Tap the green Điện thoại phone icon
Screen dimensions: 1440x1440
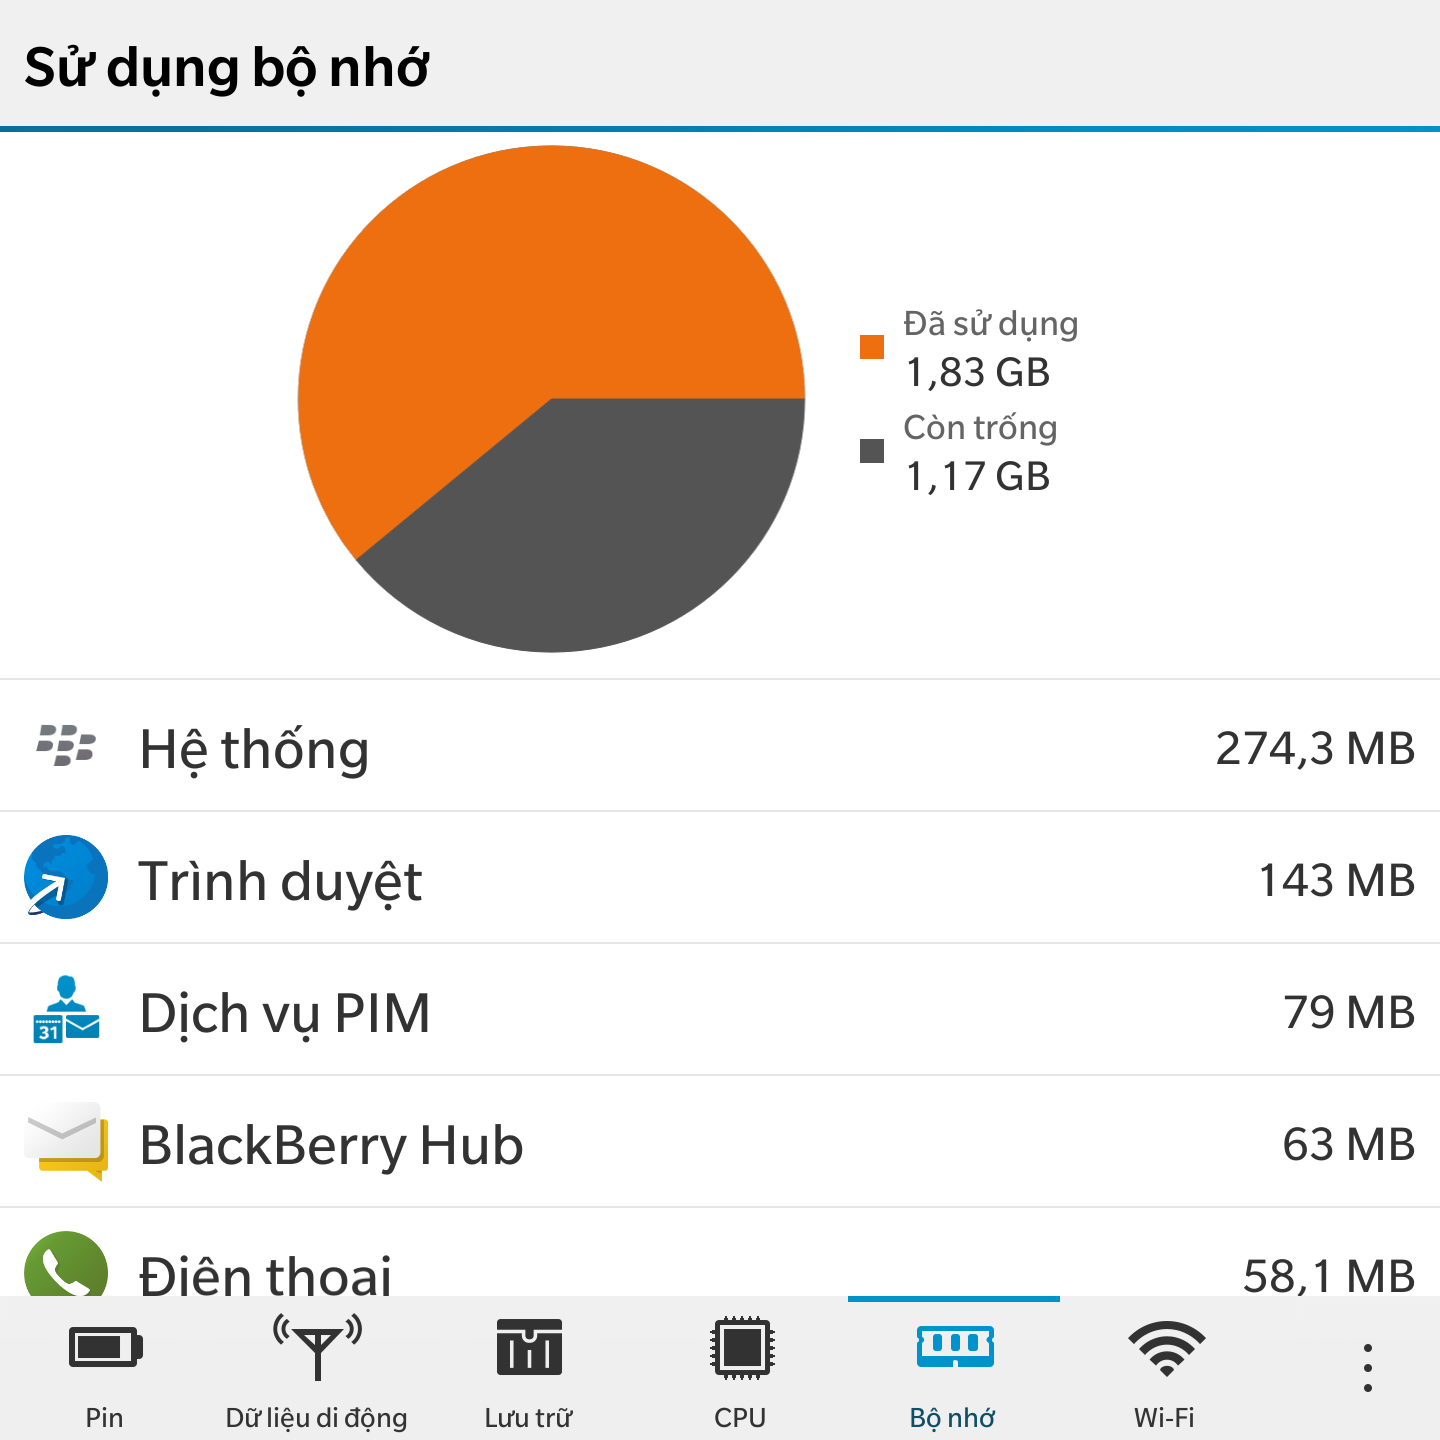[66, 1264]
